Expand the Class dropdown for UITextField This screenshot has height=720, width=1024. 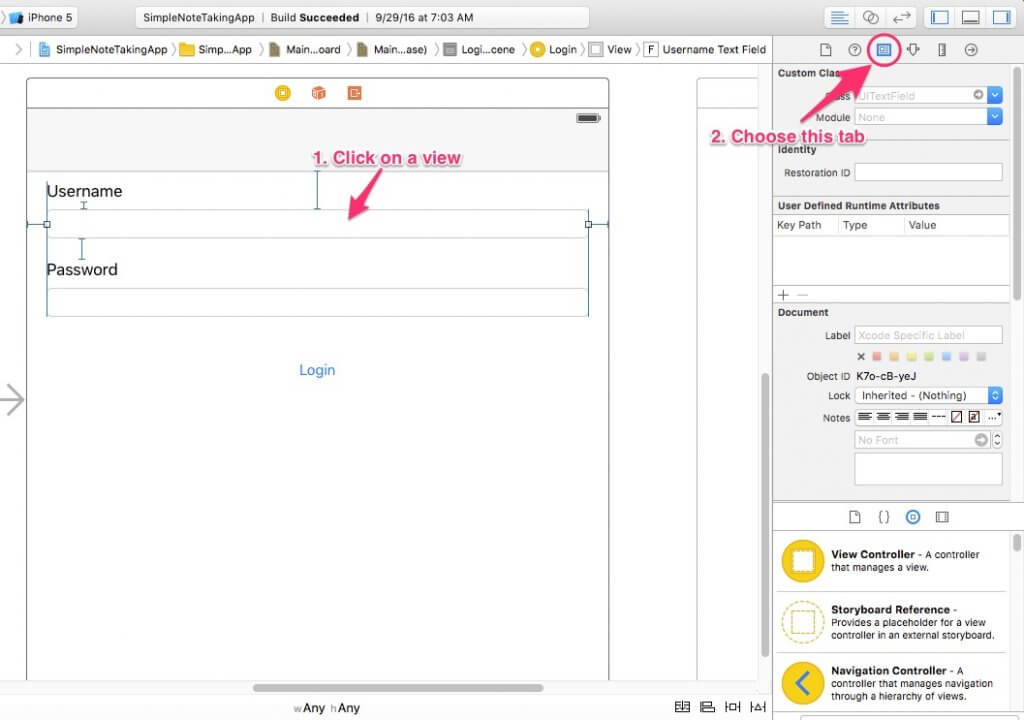[x=995, y=95]
